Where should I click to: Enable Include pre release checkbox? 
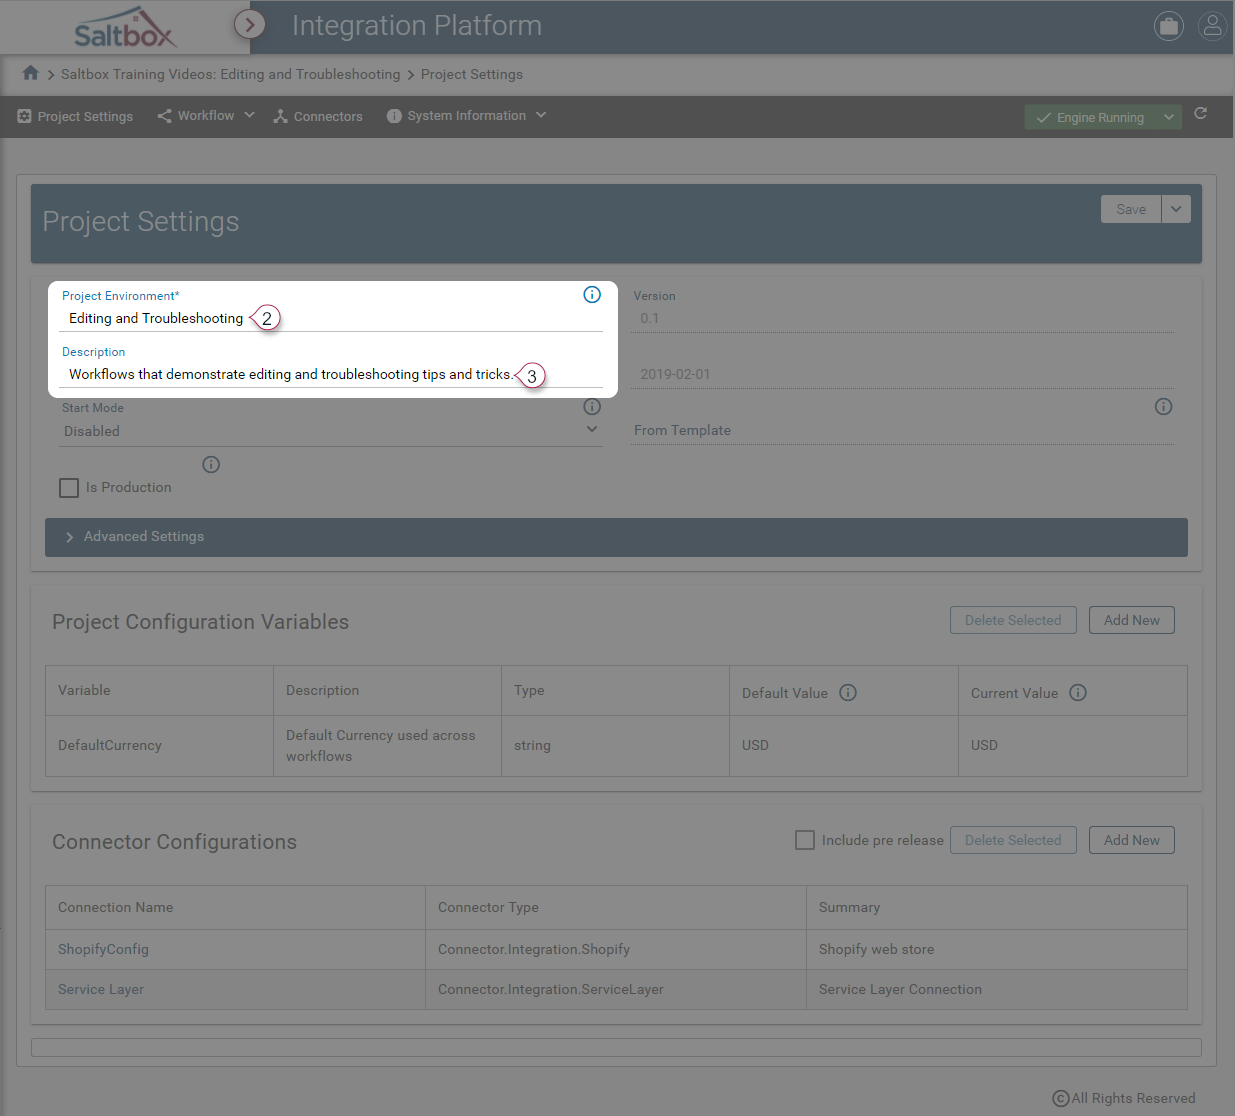(x=805, y=840)
